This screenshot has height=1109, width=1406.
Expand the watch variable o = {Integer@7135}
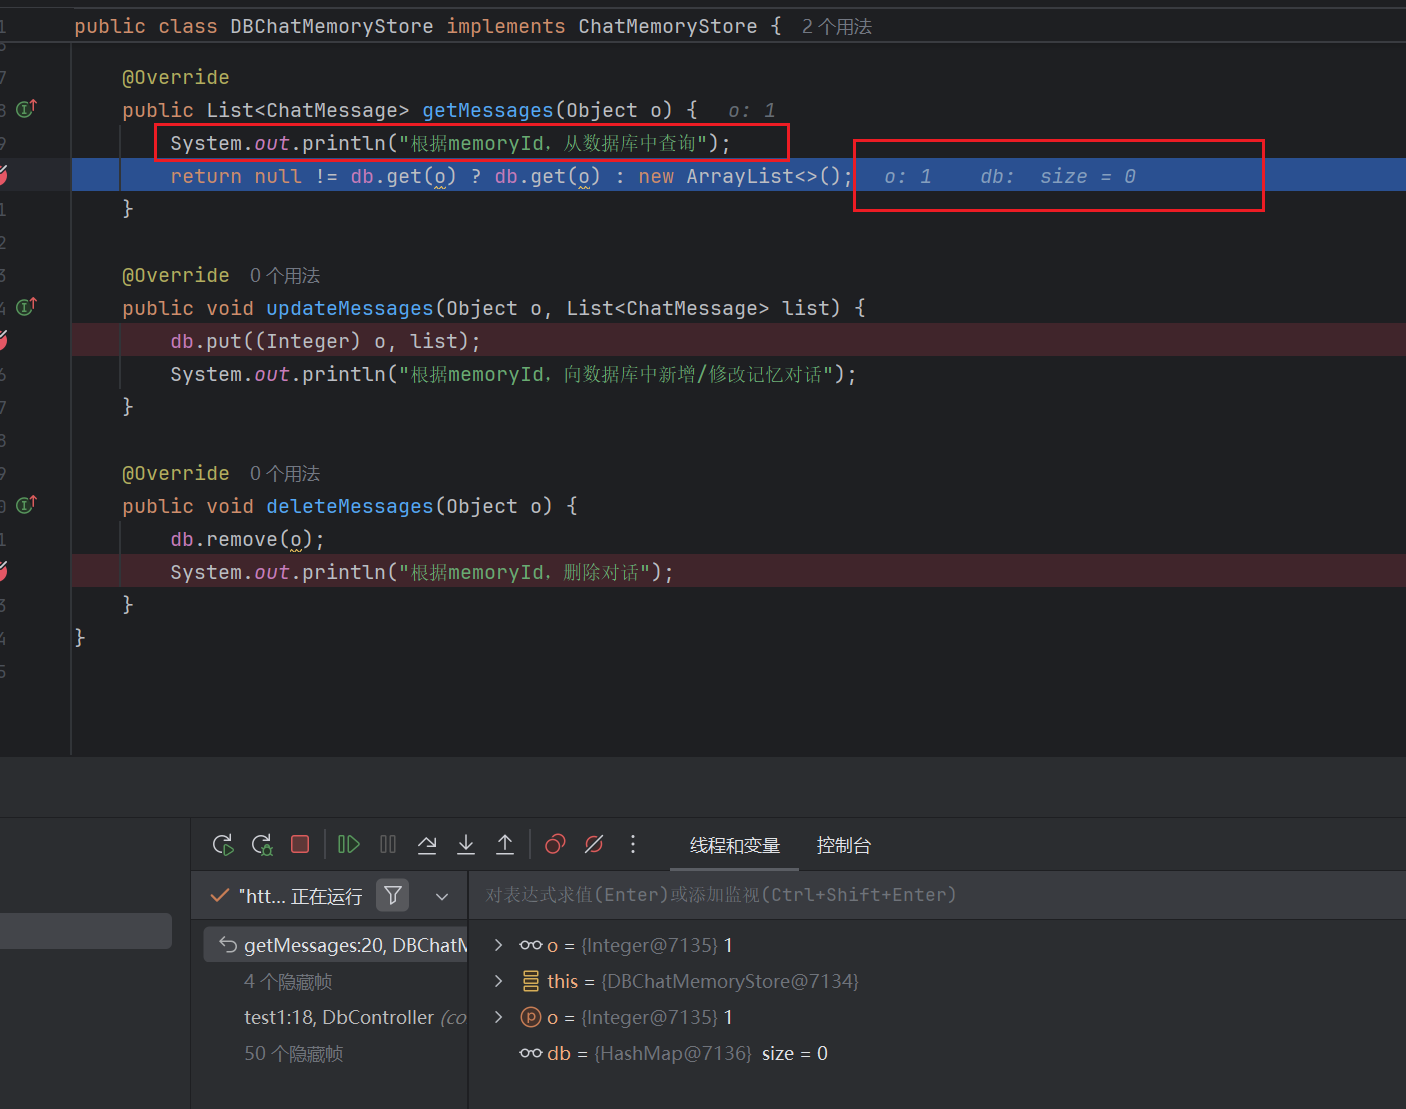499,945
